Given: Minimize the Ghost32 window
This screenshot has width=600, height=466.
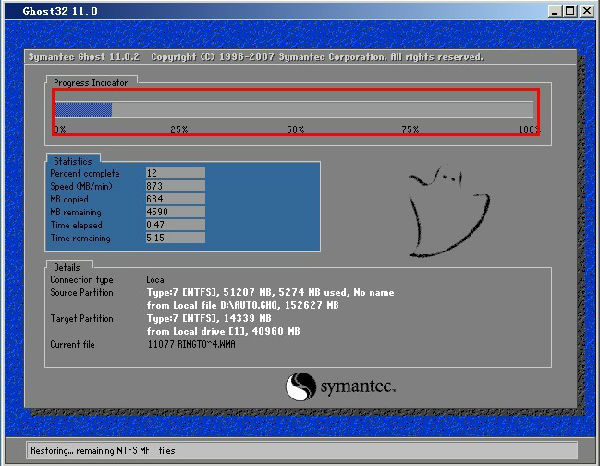Looking at the screenshot, I should (x=553, y=10).
